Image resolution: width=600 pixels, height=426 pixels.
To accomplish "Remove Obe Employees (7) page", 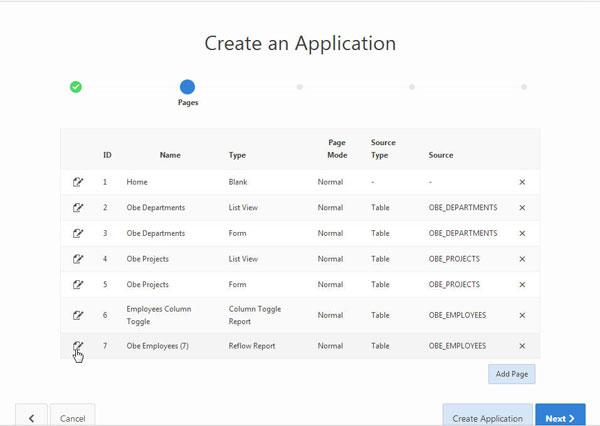I will point(522,346).
